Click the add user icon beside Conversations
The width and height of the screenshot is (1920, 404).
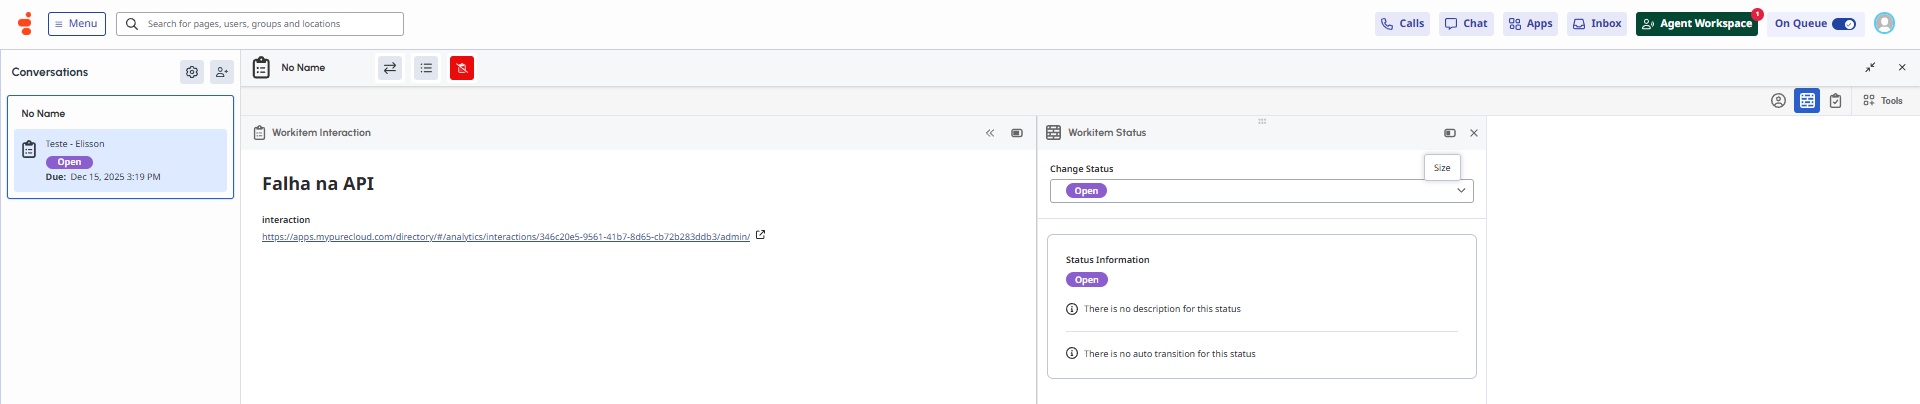click(x=222, y=72)
